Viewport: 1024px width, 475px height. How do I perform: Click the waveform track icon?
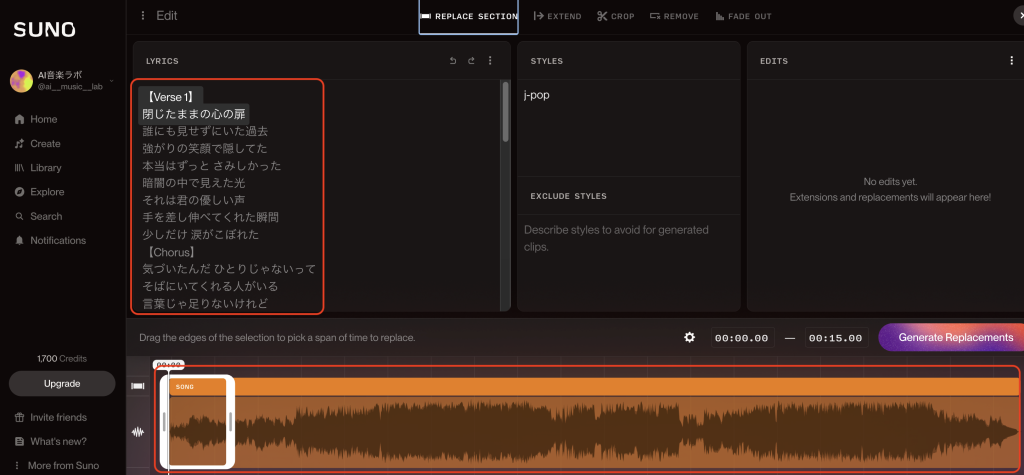tap(138, 432)
